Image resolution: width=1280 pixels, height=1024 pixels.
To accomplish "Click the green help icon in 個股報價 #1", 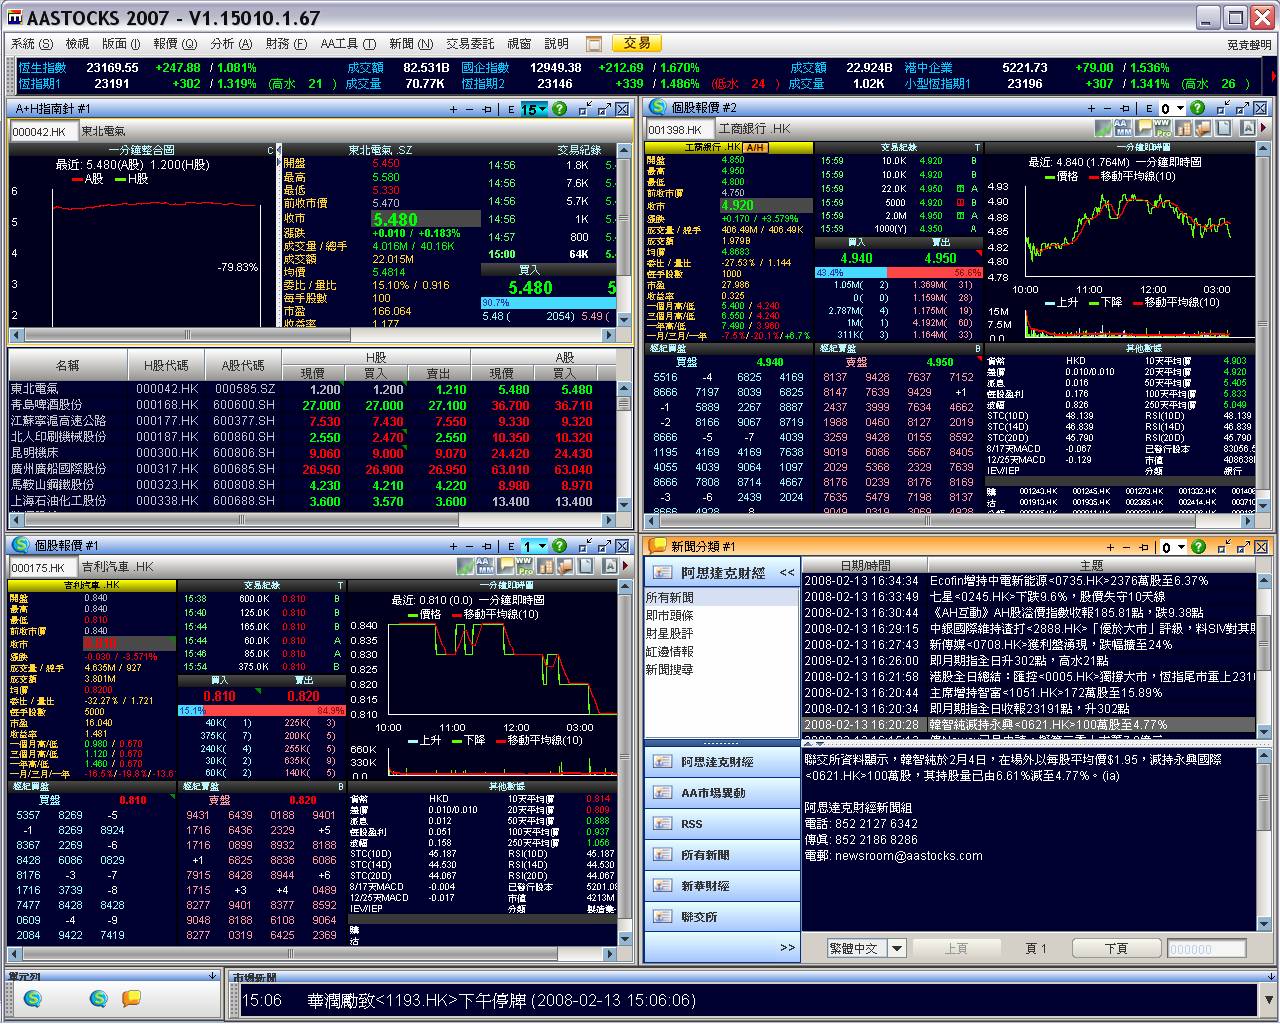I will click(x=559, y=546).
